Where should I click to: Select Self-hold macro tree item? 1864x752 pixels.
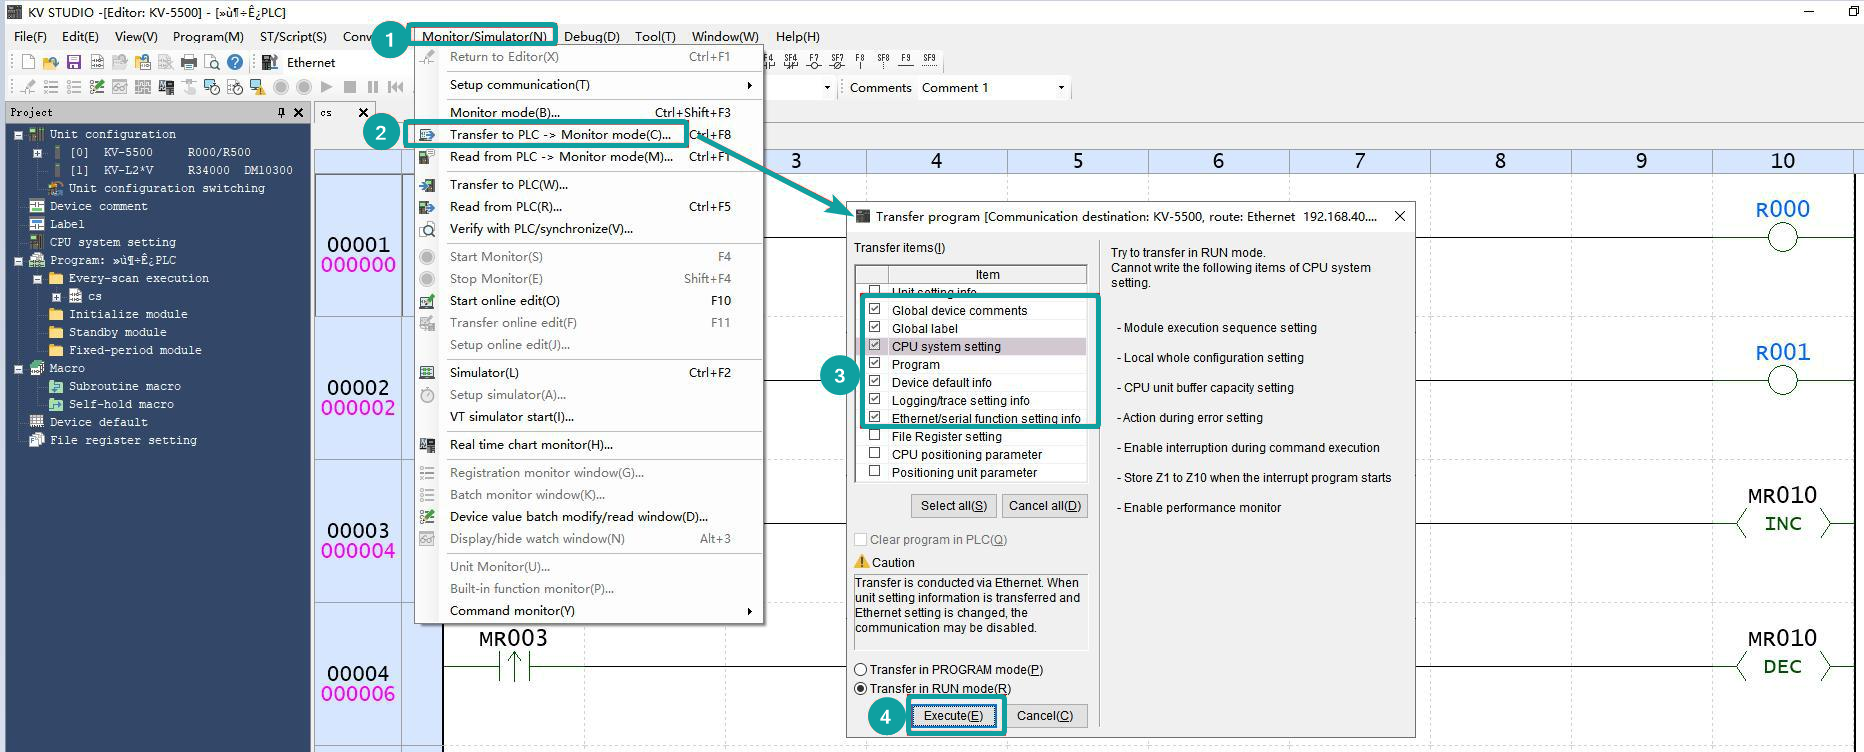click(x=121, y=404)
